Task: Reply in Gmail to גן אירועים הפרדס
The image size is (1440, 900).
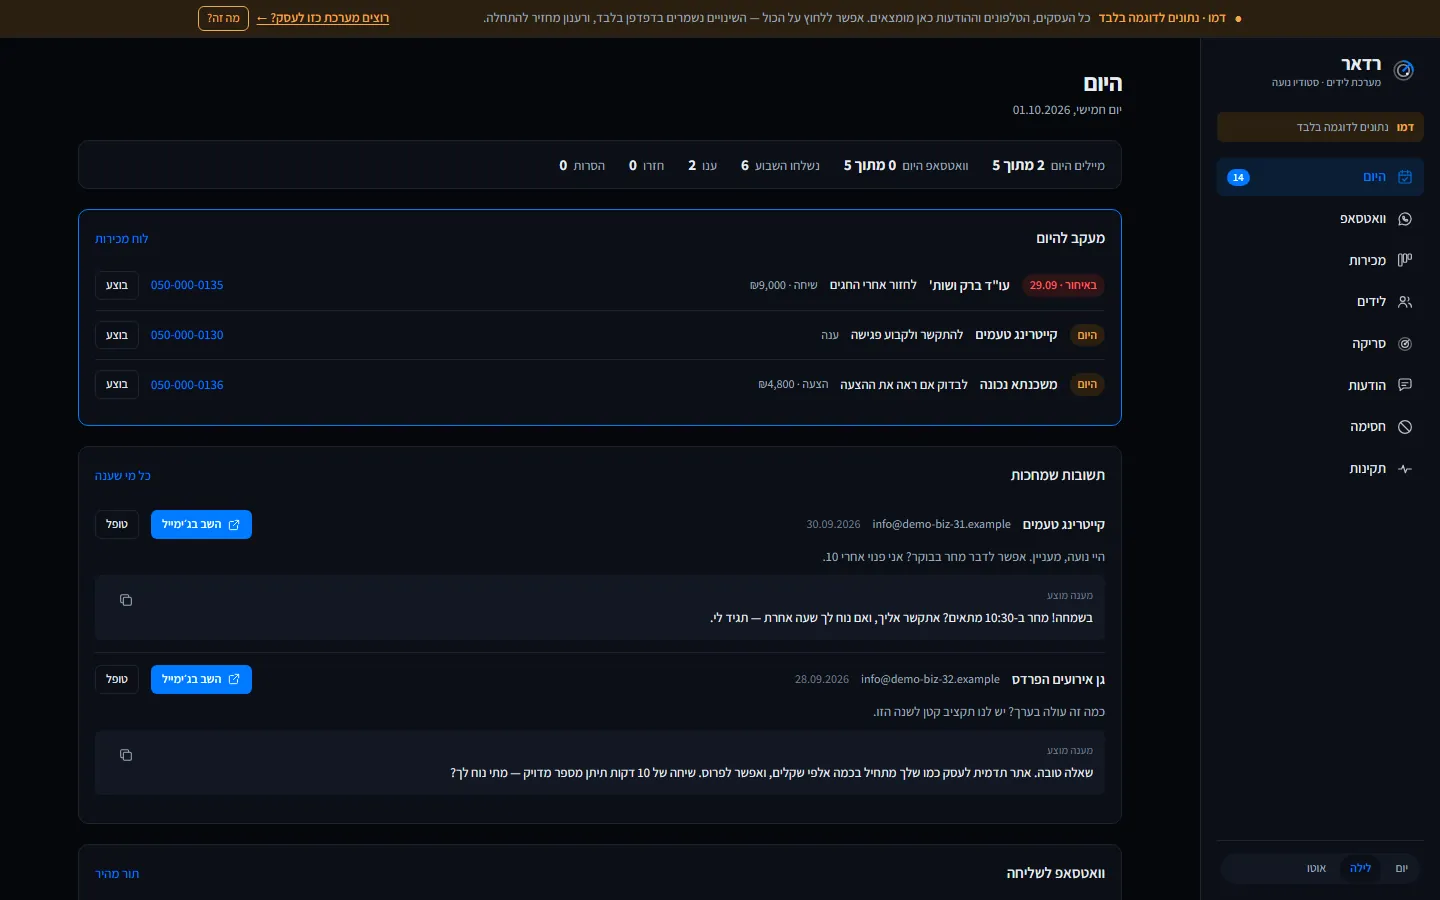Action: coord(201,679)
